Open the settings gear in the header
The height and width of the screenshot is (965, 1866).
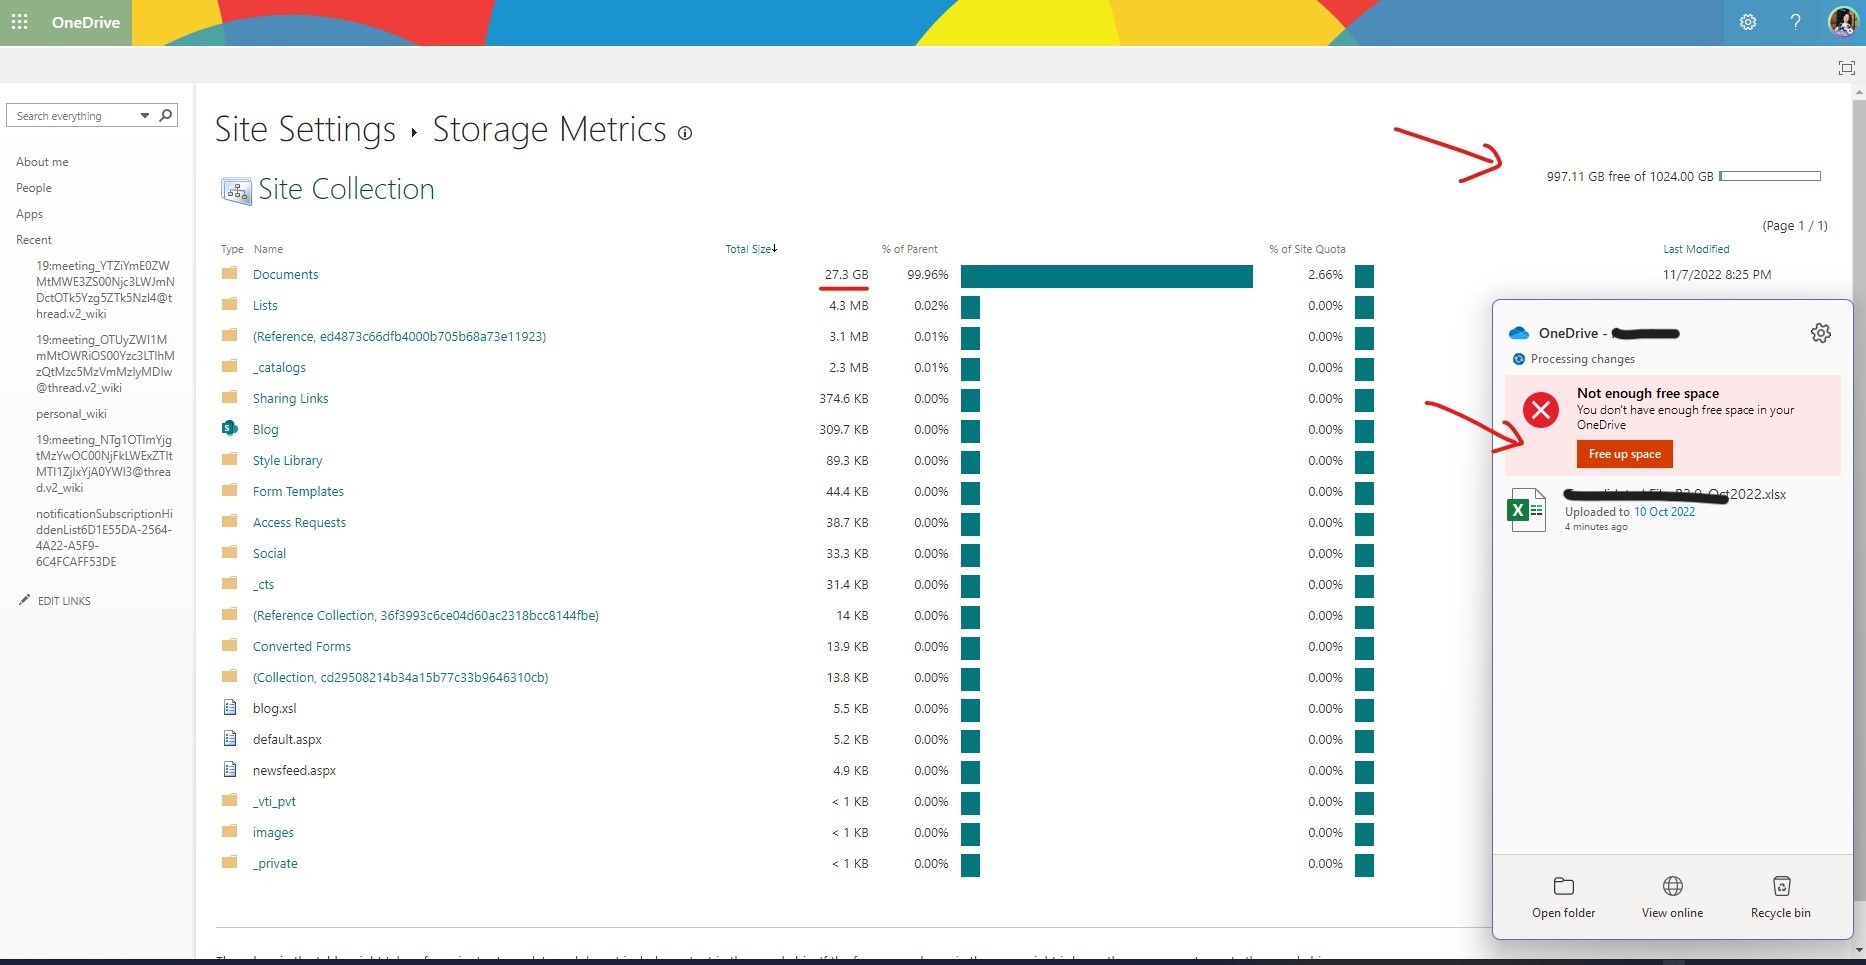click(1748, 22)
